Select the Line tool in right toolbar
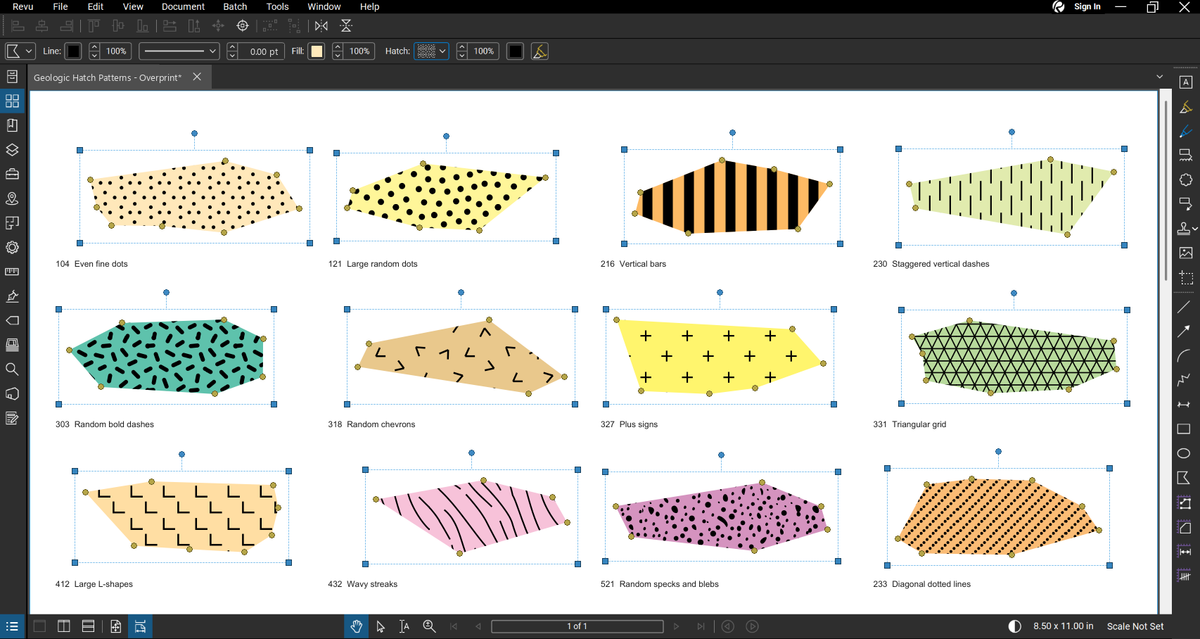The height and width of the screenshot is (639, 1200). [1185, 307]
